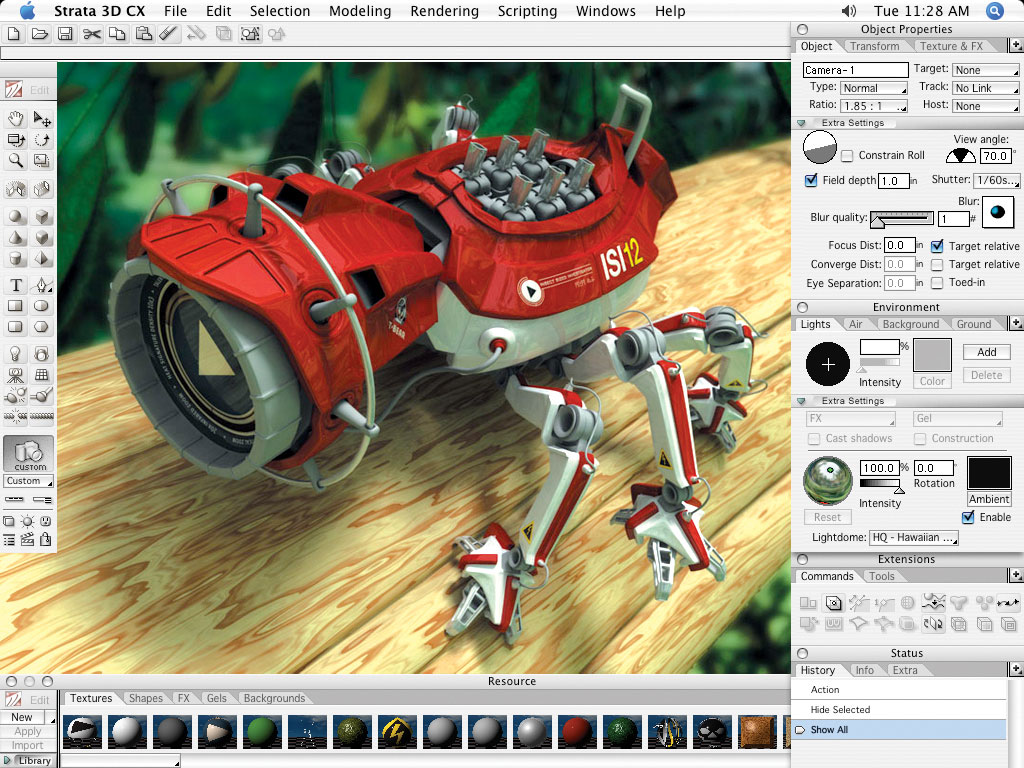Uncheck the Field depth checkbox

(x=811, y=181)
